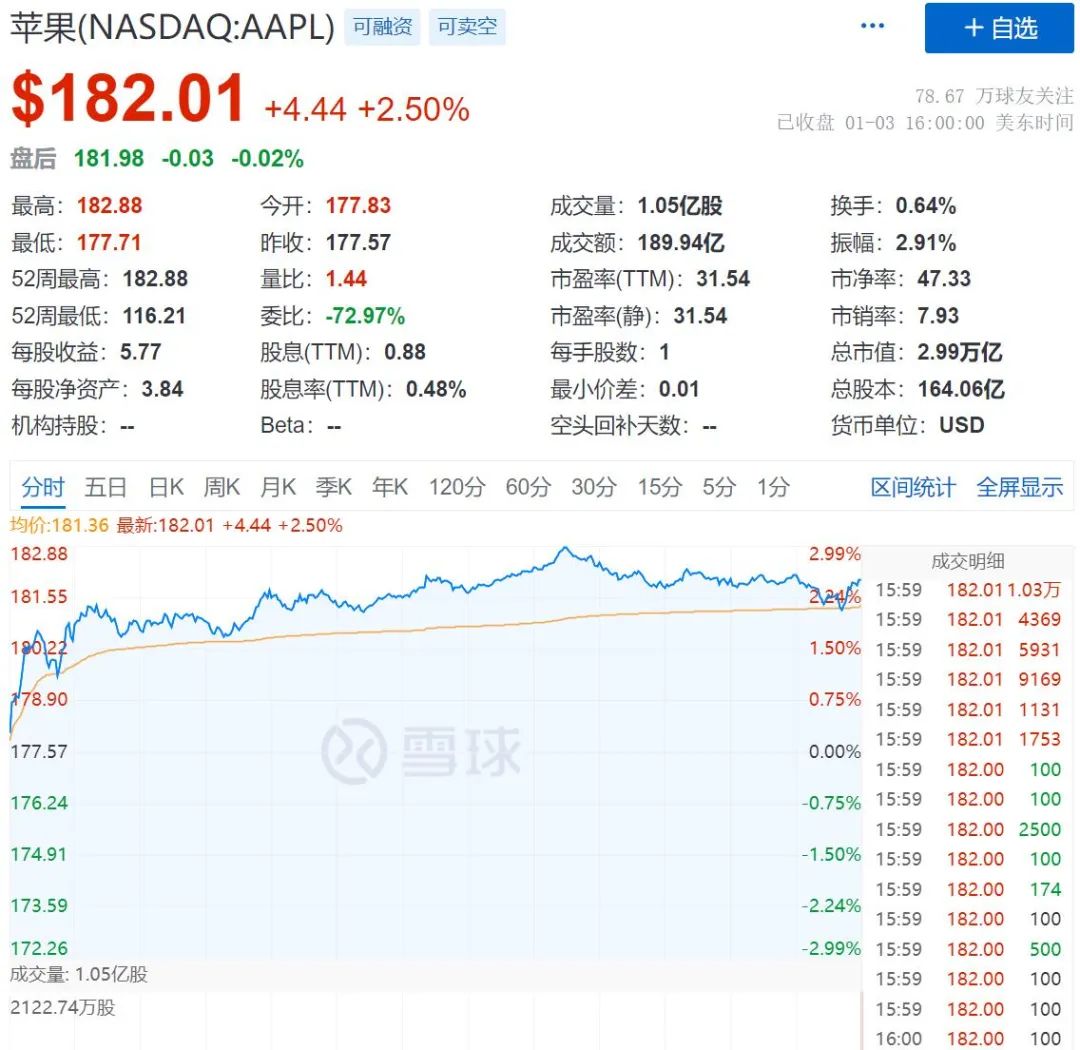
Task: Click the 市销率 value 7.93
Action: click(x=938, y=316)
